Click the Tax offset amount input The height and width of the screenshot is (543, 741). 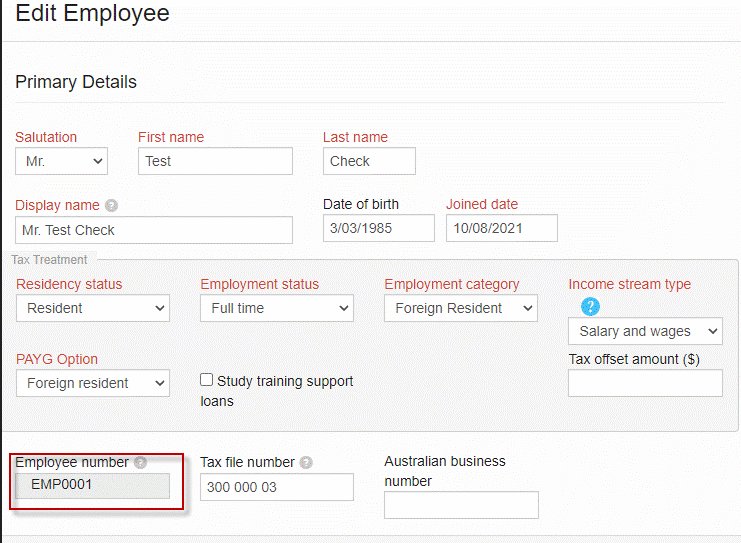coord(645,383)
